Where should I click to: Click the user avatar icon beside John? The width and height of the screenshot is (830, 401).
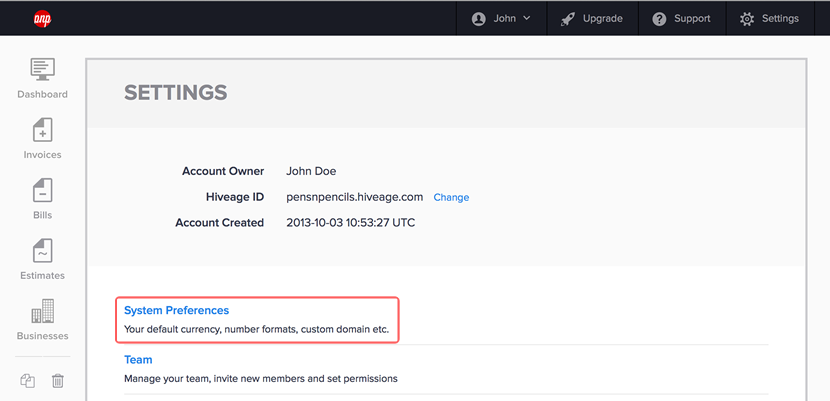coord(479,19)
